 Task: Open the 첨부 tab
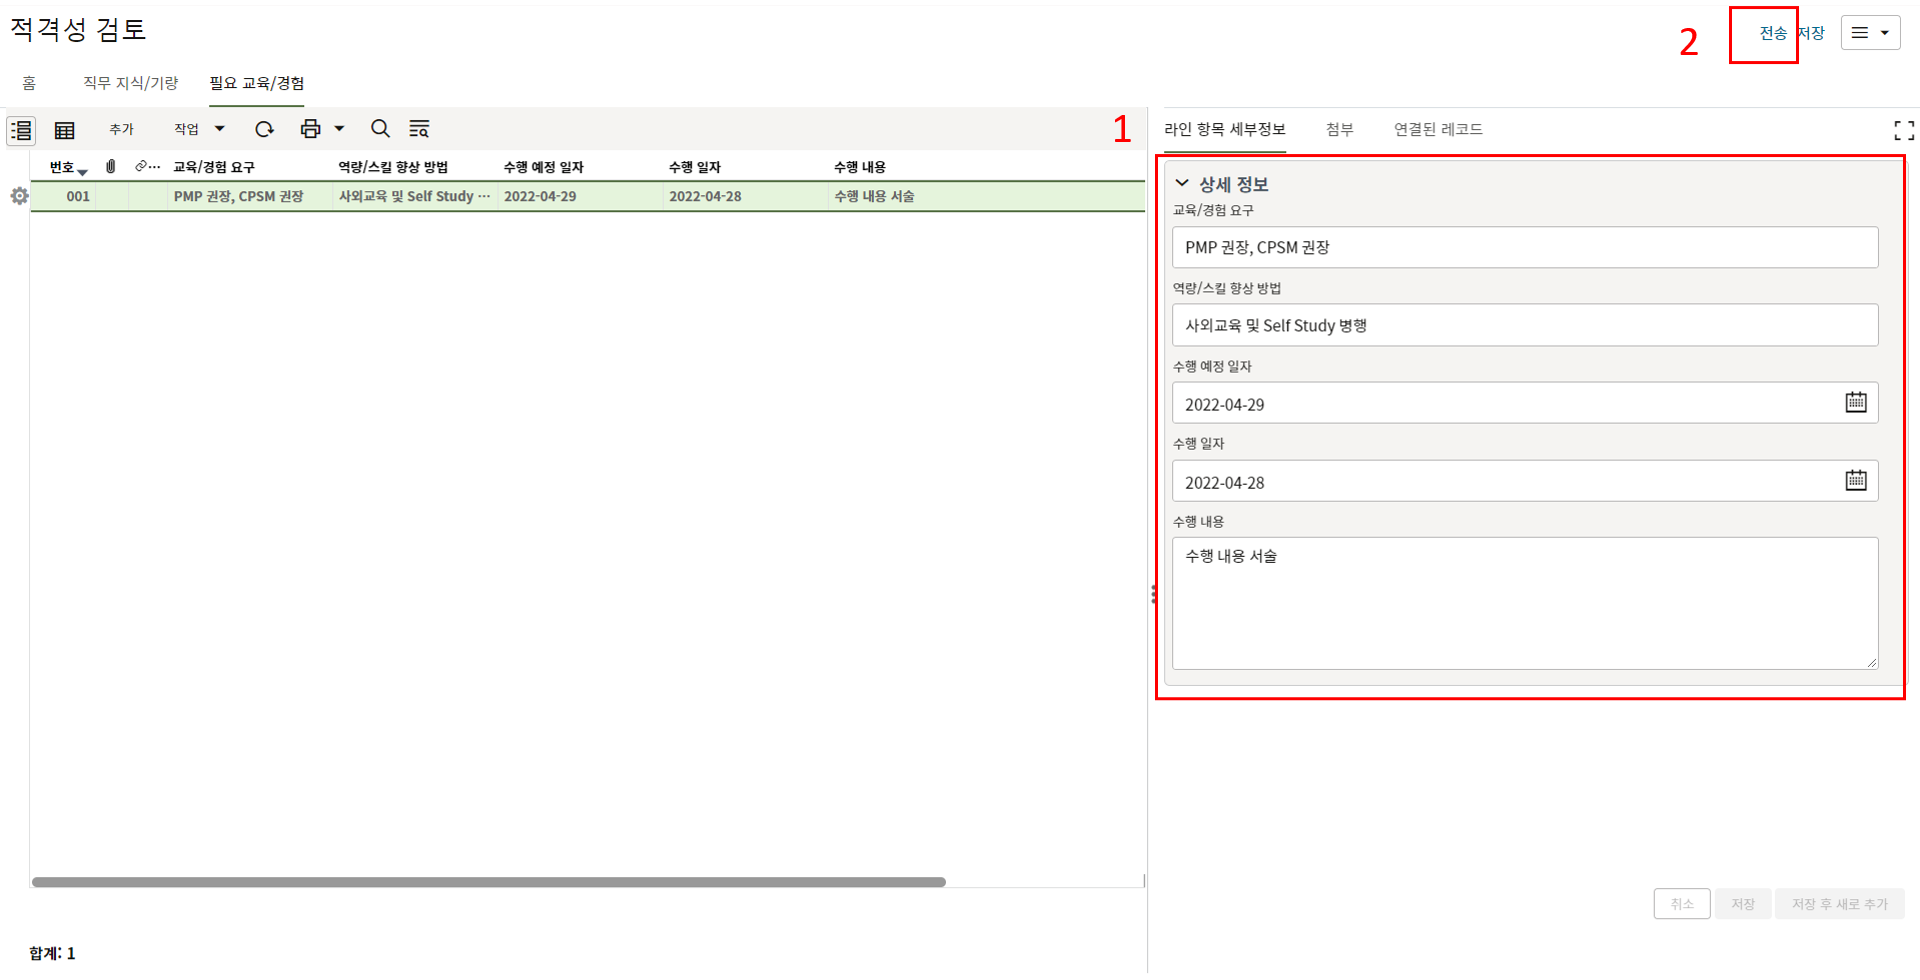[x=1339, y=129]
